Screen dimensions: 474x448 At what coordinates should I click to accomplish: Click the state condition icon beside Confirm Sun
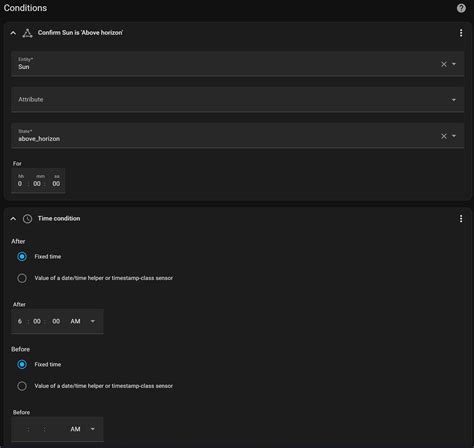[x=27, y=33]
